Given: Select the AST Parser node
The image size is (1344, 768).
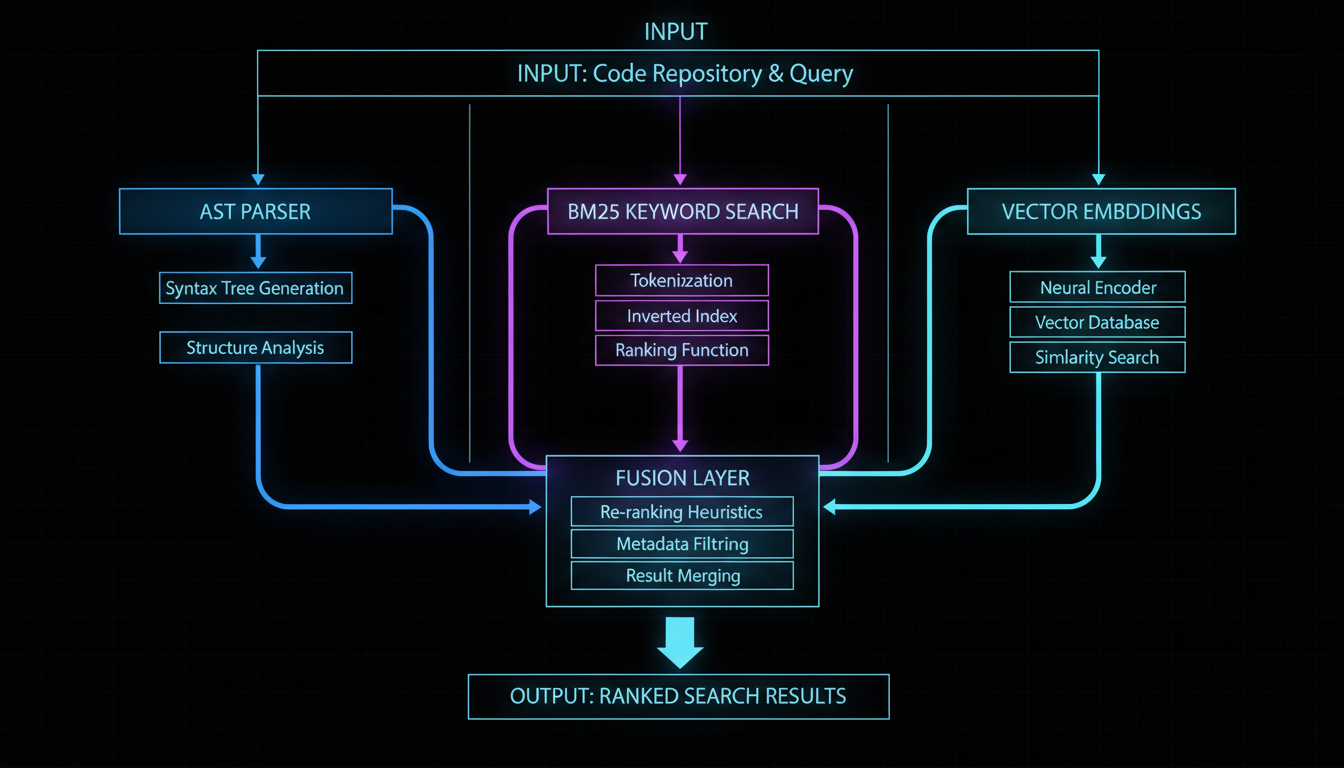Looking at the screenshot, I should point(256,211).
